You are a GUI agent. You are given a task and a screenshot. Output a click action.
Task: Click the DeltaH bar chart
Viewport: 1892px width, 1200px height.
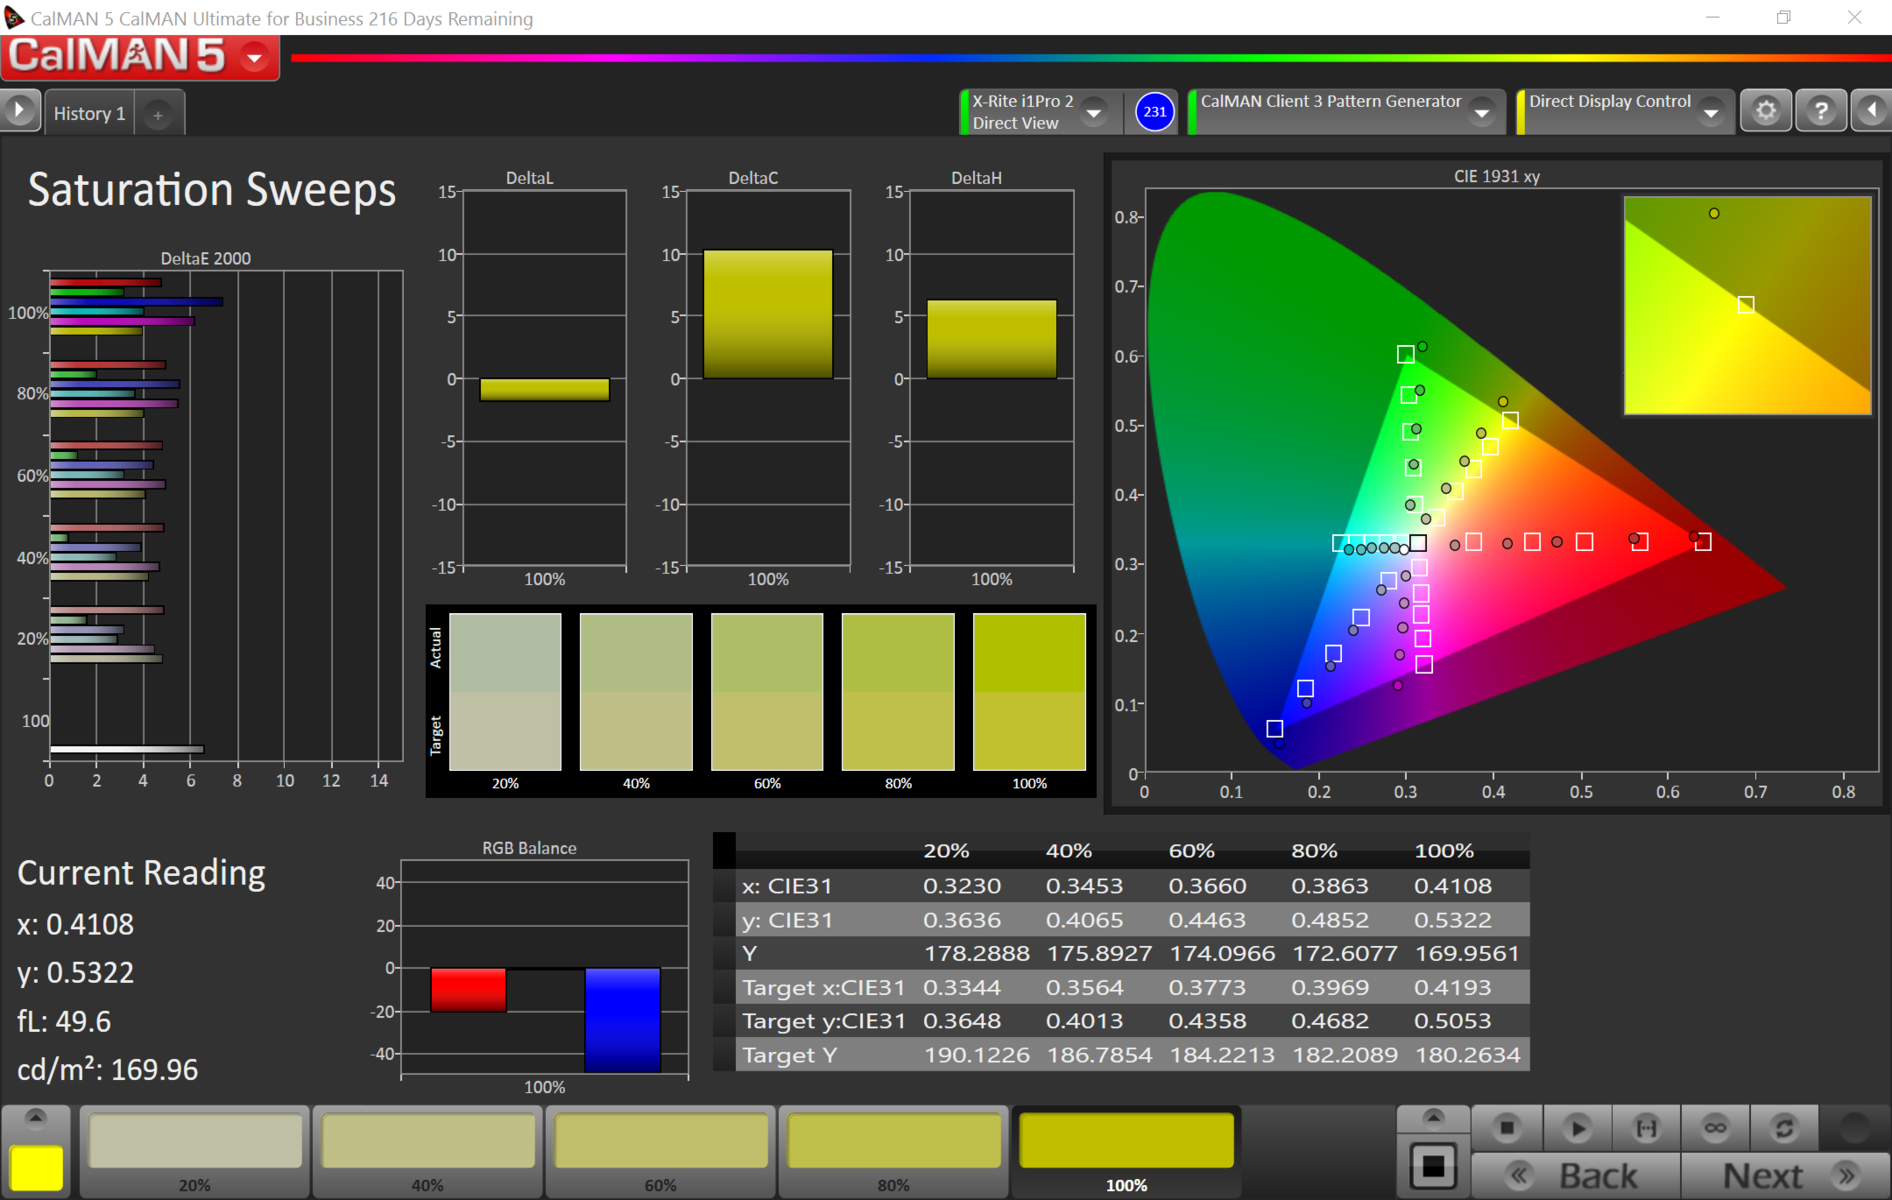(992, 380)
